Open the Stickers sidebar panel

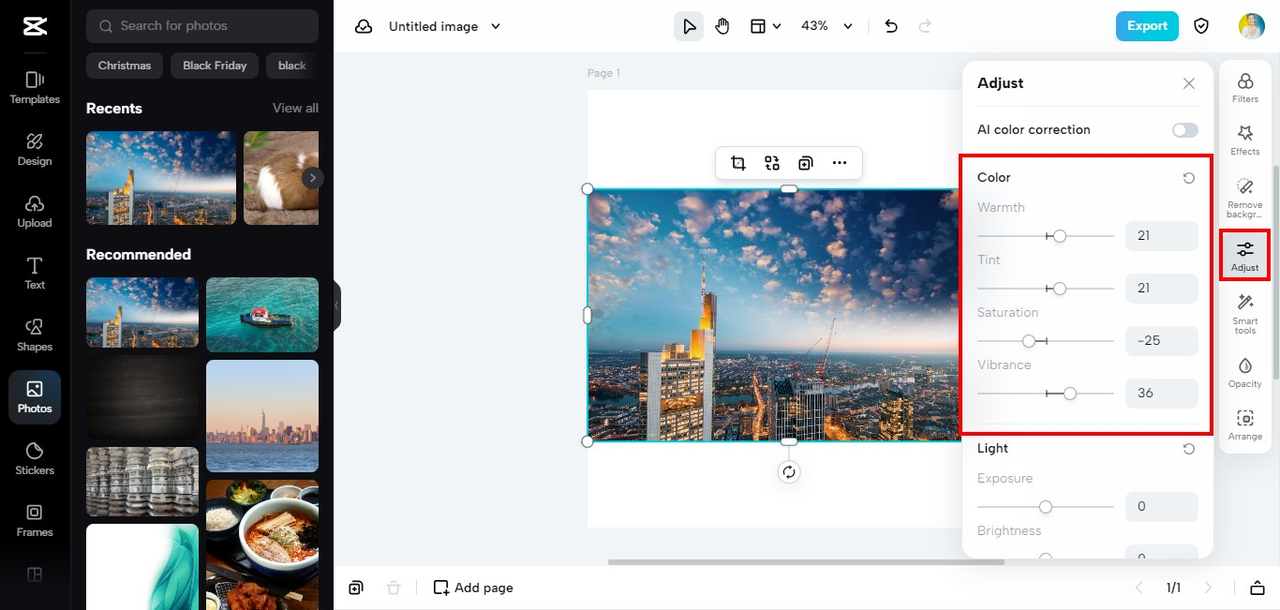coord(34,459)
